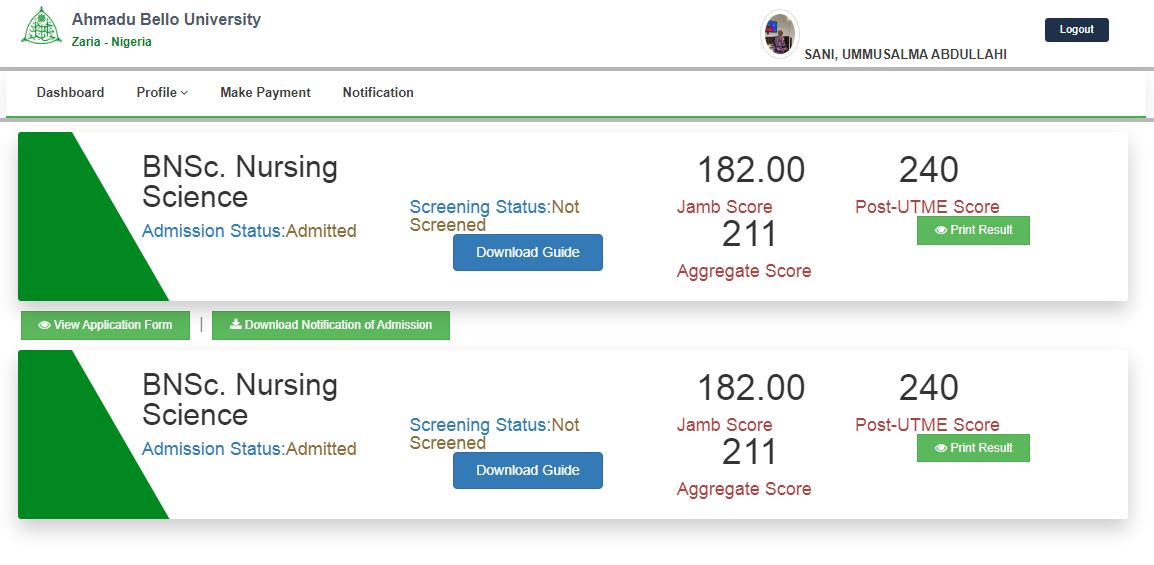Print Result in the second admission card
1154x565 pixels.
[973, 448]
